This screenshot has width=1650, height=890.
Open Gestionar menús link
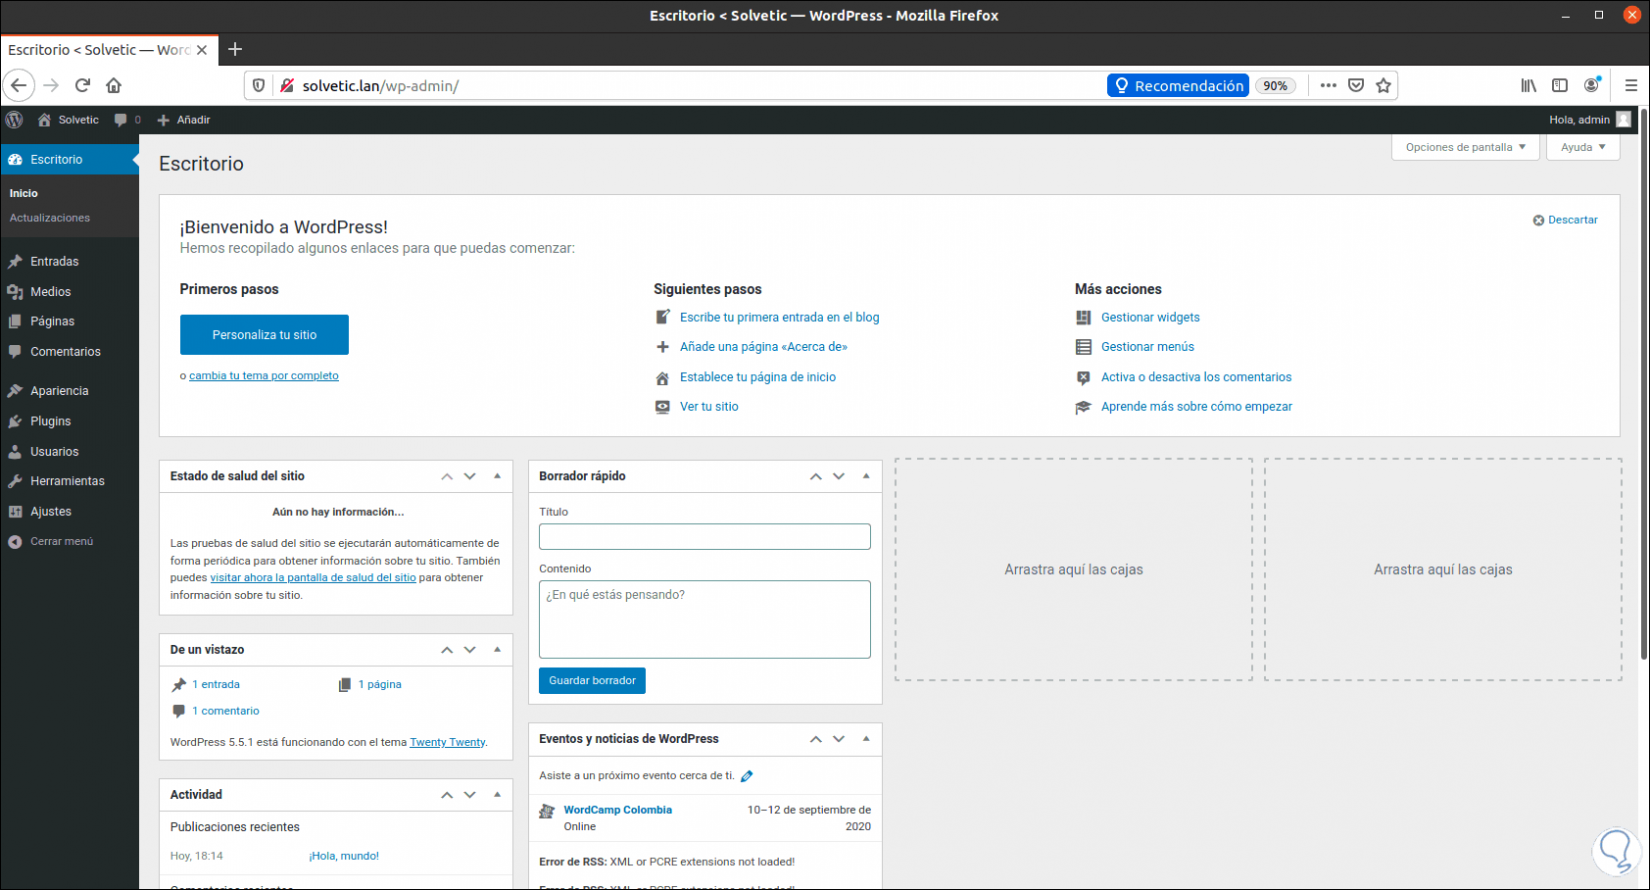[1147, 347]
